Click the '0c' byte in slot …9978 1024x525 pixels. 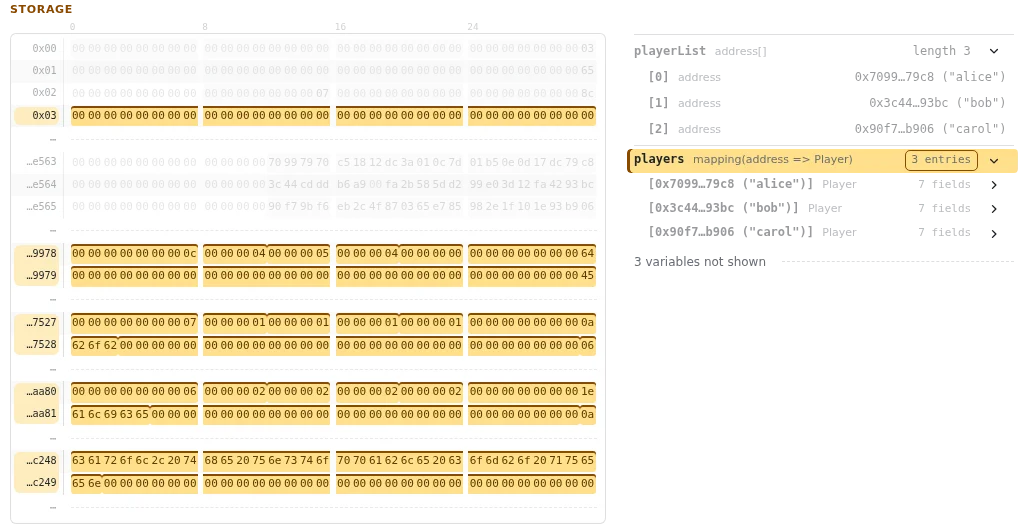tap(189, 253)
